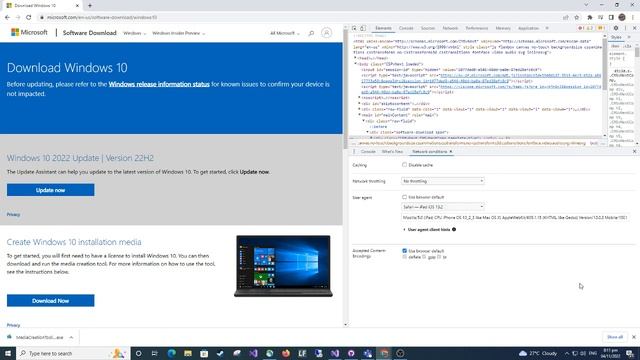Image resolution: width=640 pixels, height=360 pixels.
Task: Click the custom user agent string field
Action: tap(516, 218)
